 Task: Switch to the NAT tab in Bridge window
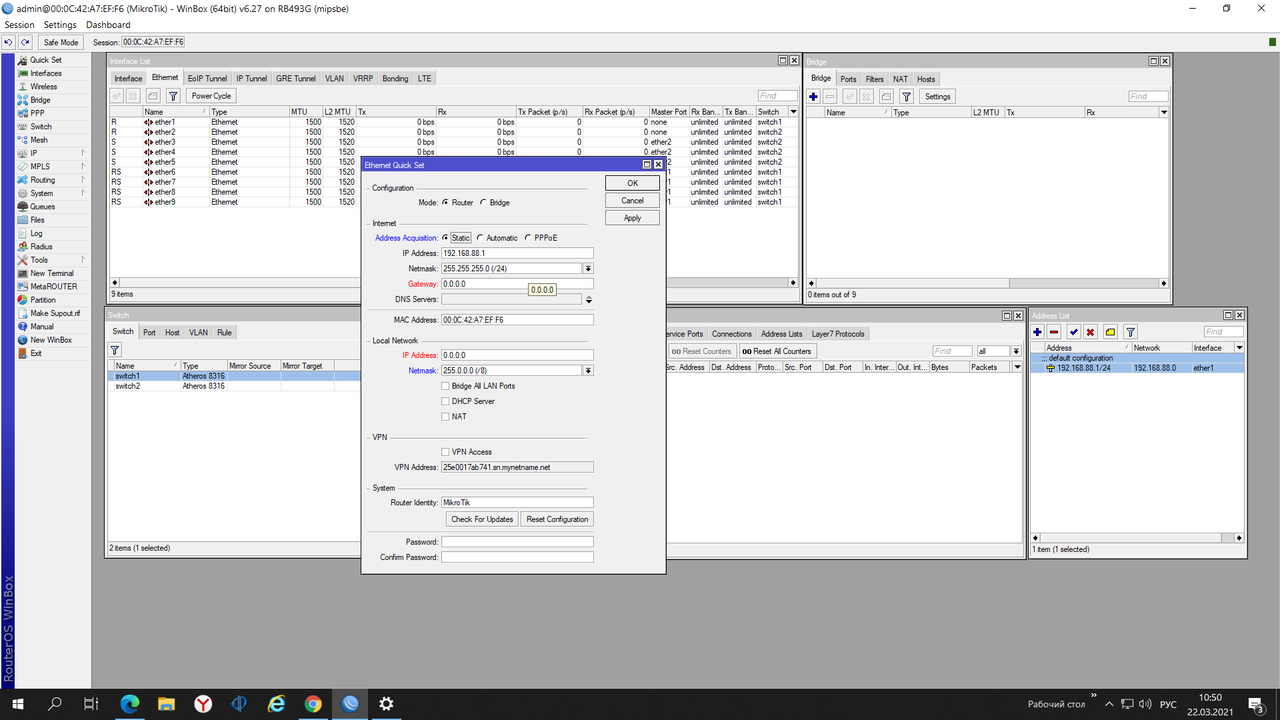point(901,79)
